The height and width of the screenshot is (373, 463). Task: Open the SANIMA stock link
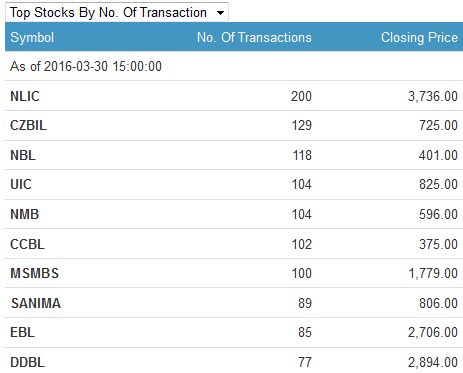tap(36, 303)
